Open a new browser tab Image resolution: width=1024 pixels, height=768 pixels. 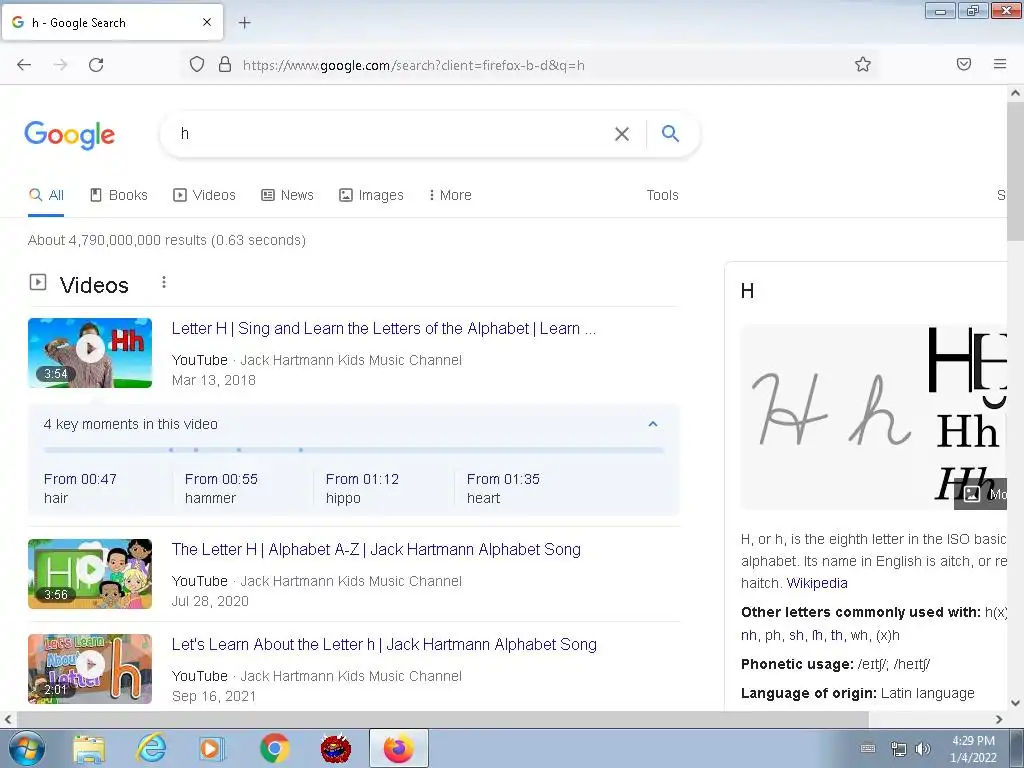point(244,23)
